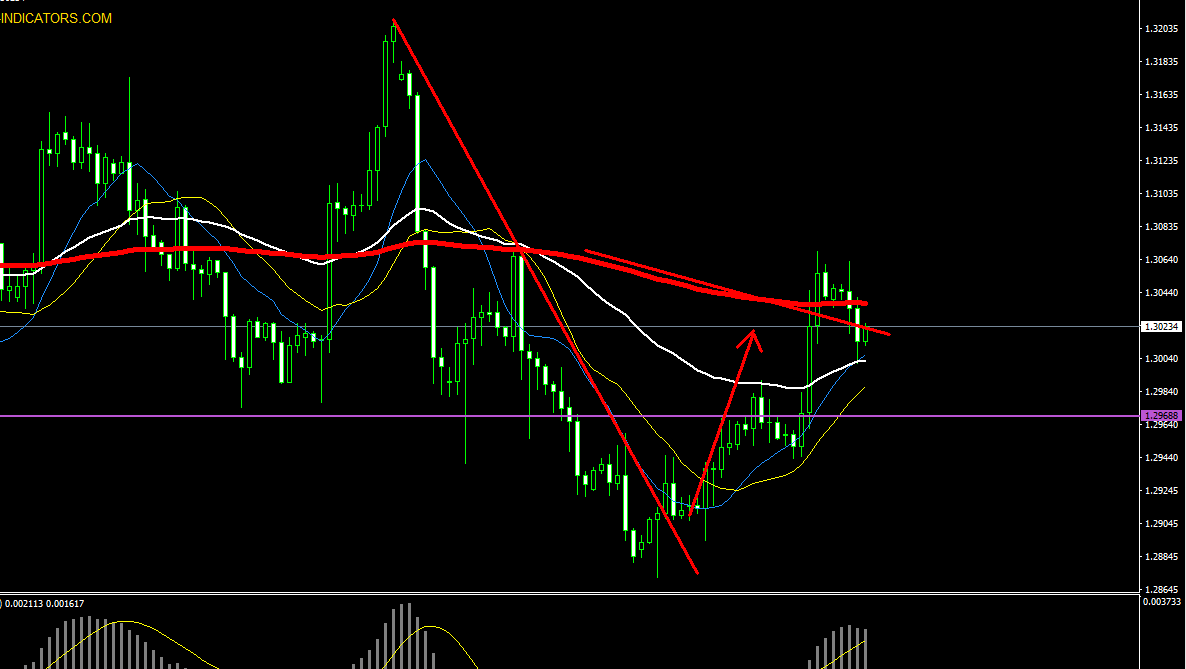
Task: Click the 1.30640 price axis label
Action: tap(1162, 260)
